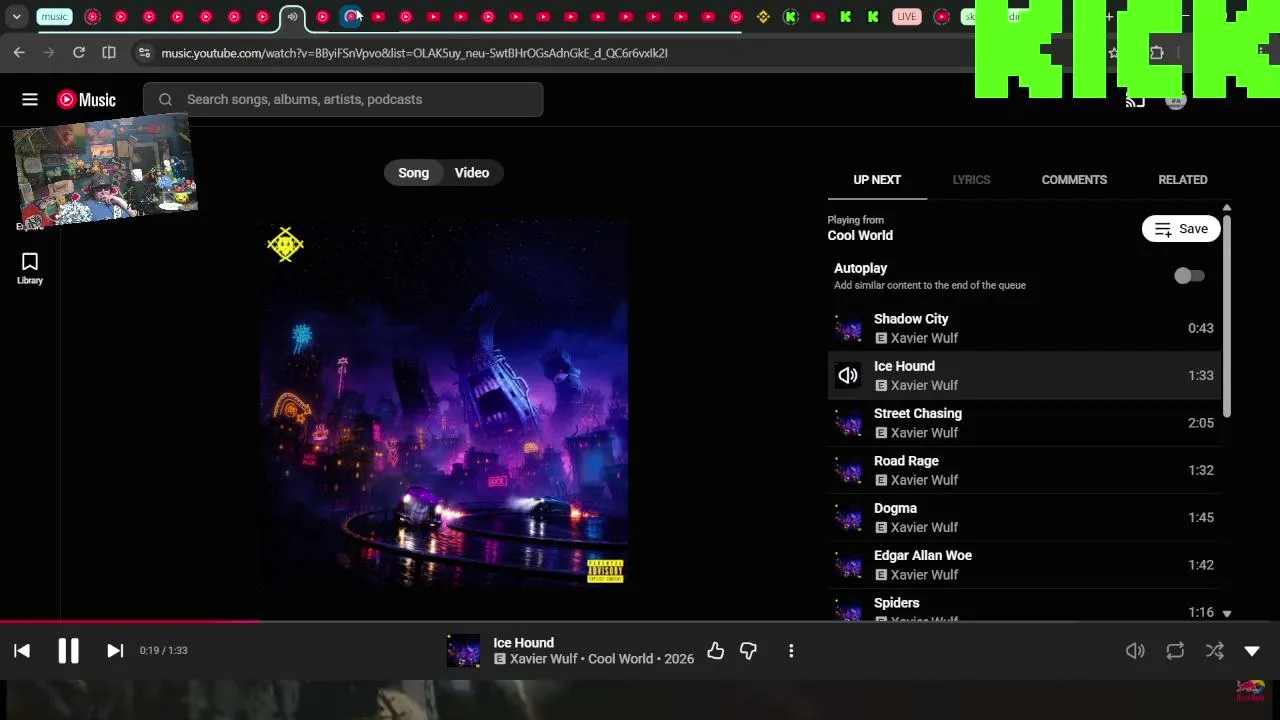Play Shadow City from the queue
The width and height of the screenshot is (1280, 720).
1024,328
